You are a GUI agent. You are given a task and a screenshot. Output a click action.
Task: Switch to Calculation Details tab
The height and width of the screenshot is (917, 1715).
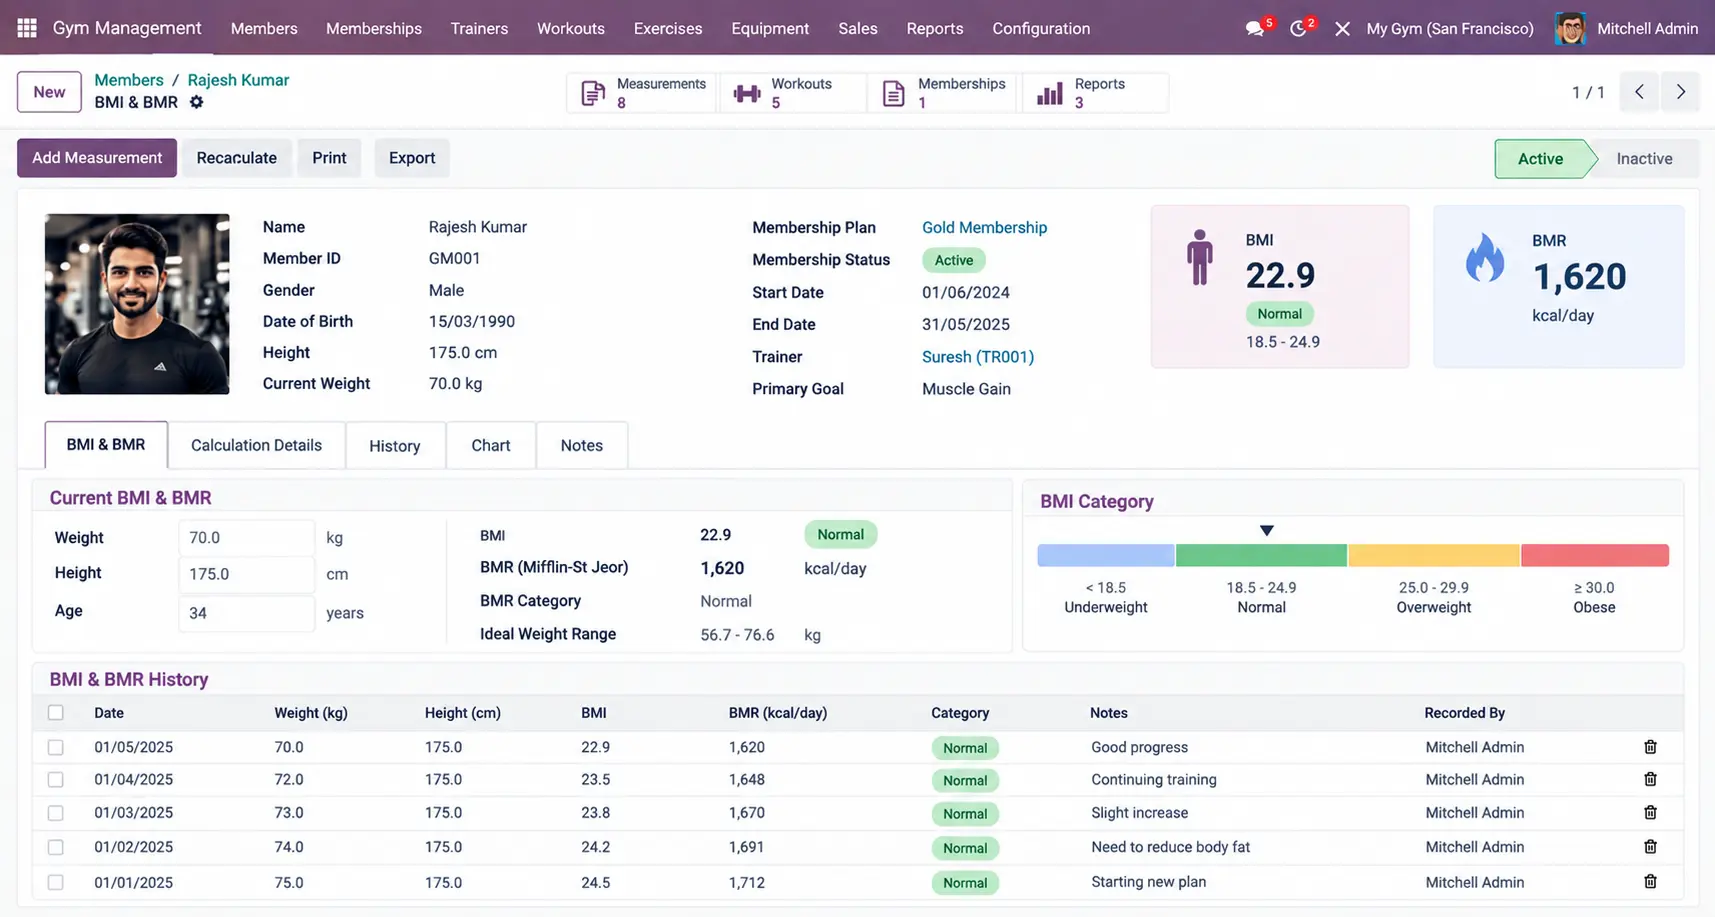(x=256, y=445)
